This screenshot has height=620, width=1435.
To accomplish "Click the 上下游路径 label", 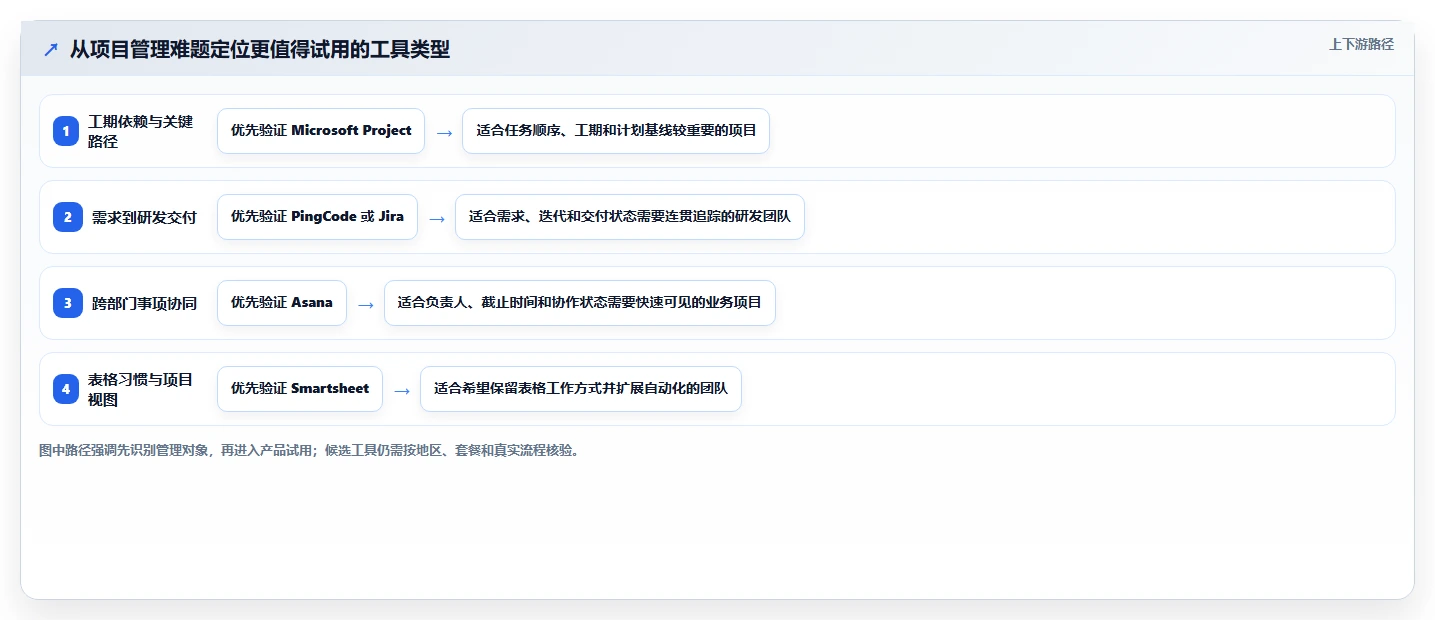I will tap(1361, 44).
